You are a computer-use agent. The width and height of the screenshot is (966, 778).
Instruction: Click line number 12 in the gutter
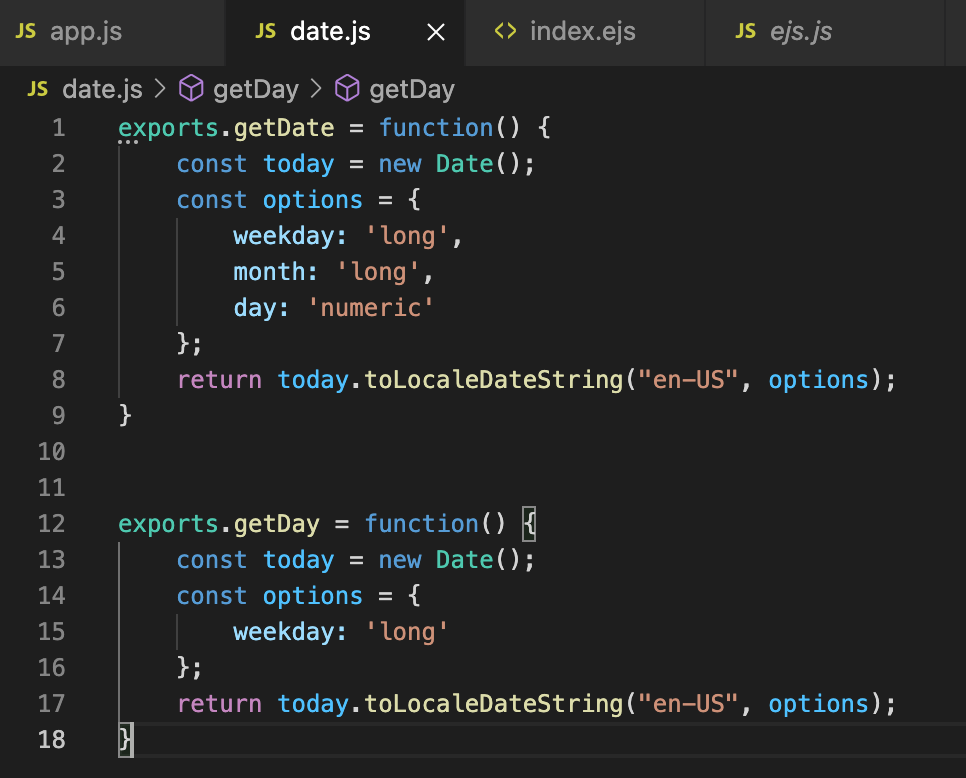click(x=52, y=524)
